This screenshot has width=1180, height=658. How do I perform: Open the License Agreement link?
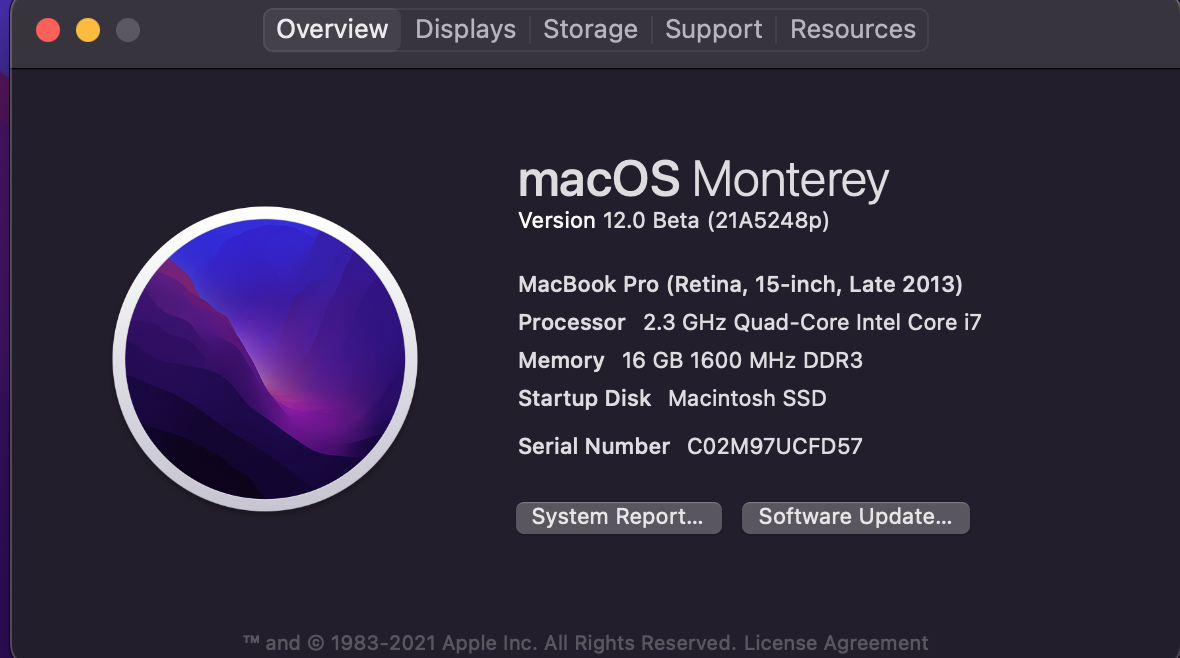click(836, 643)
